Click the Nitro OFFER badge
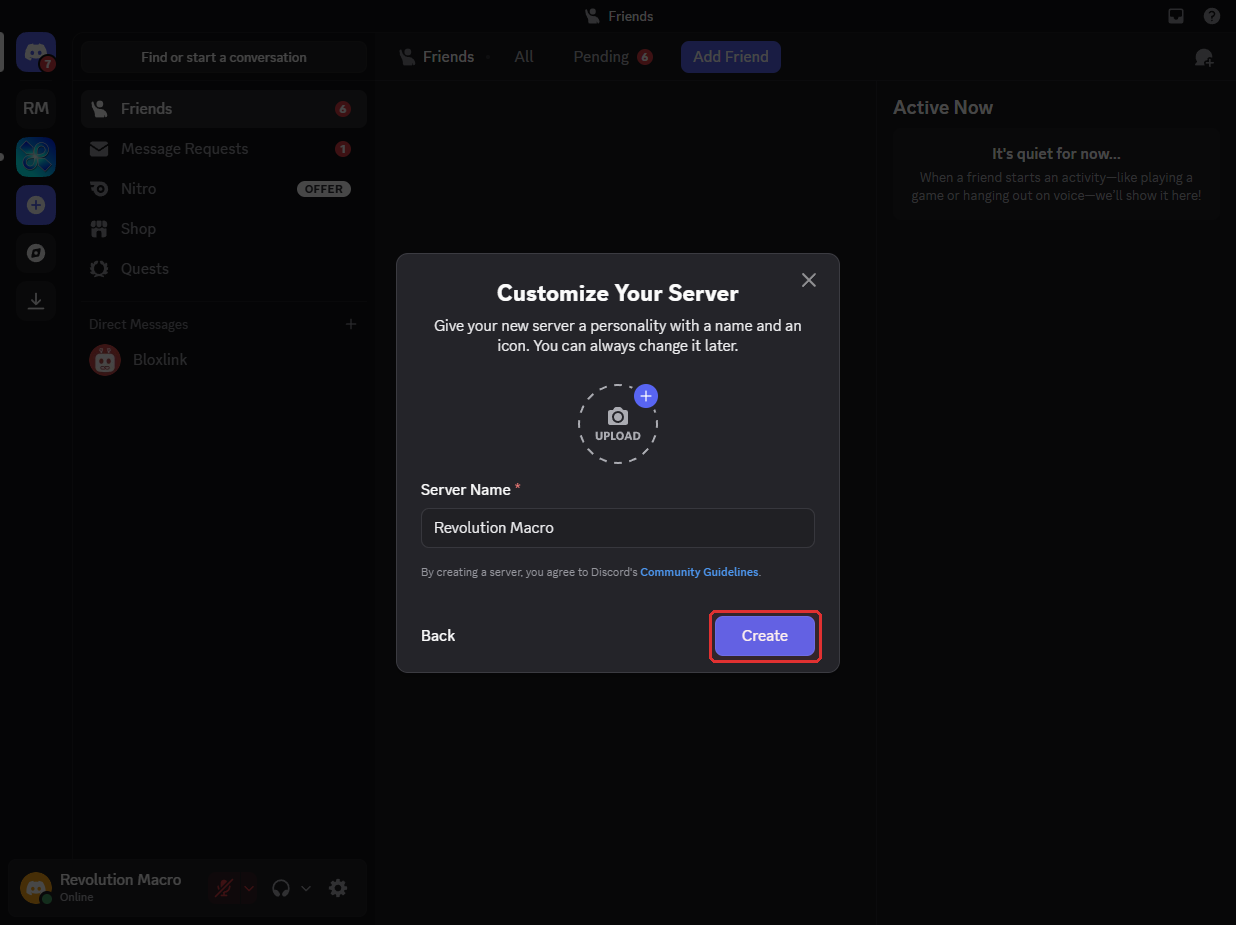 click(x=324, y=189)
